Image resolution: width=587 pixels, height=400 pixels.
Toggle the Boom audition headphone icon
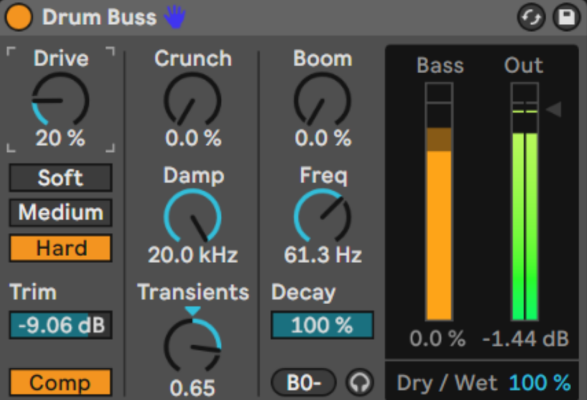pos(360,382)
